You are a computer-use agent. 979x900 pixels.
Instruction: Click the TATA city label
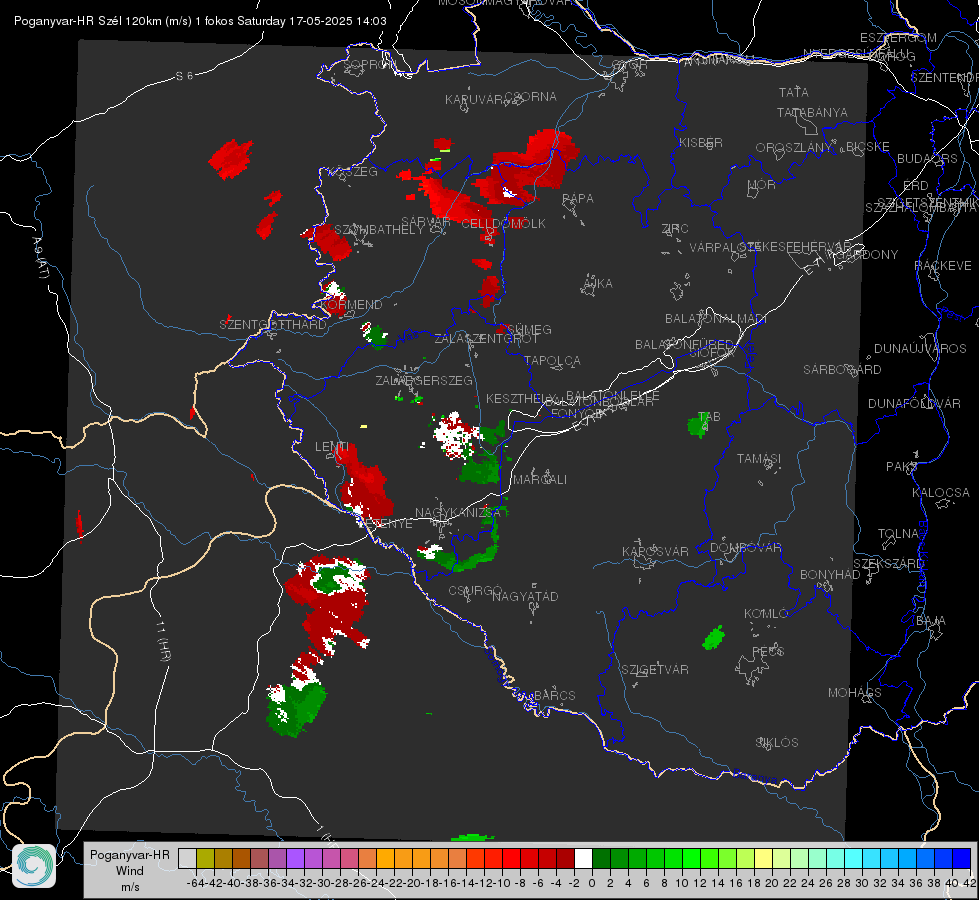(x=794, y=92)
